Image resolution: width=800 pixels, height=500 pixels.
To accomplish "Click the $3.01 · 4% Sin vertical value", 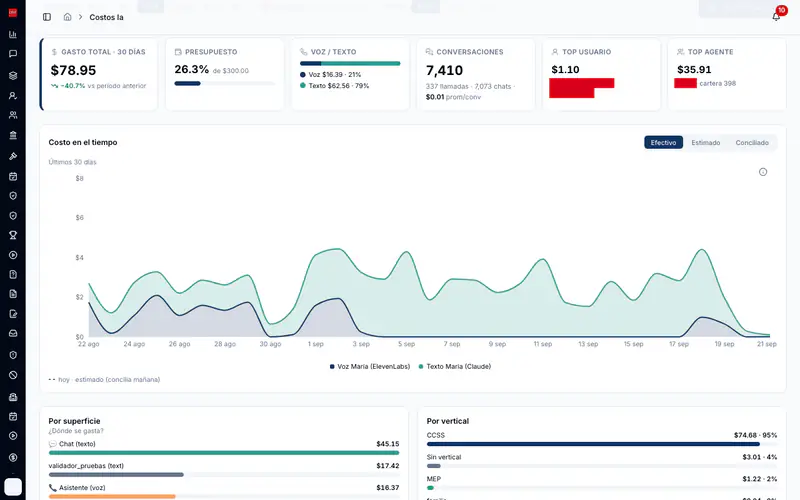I will click(x=760, y=457).
